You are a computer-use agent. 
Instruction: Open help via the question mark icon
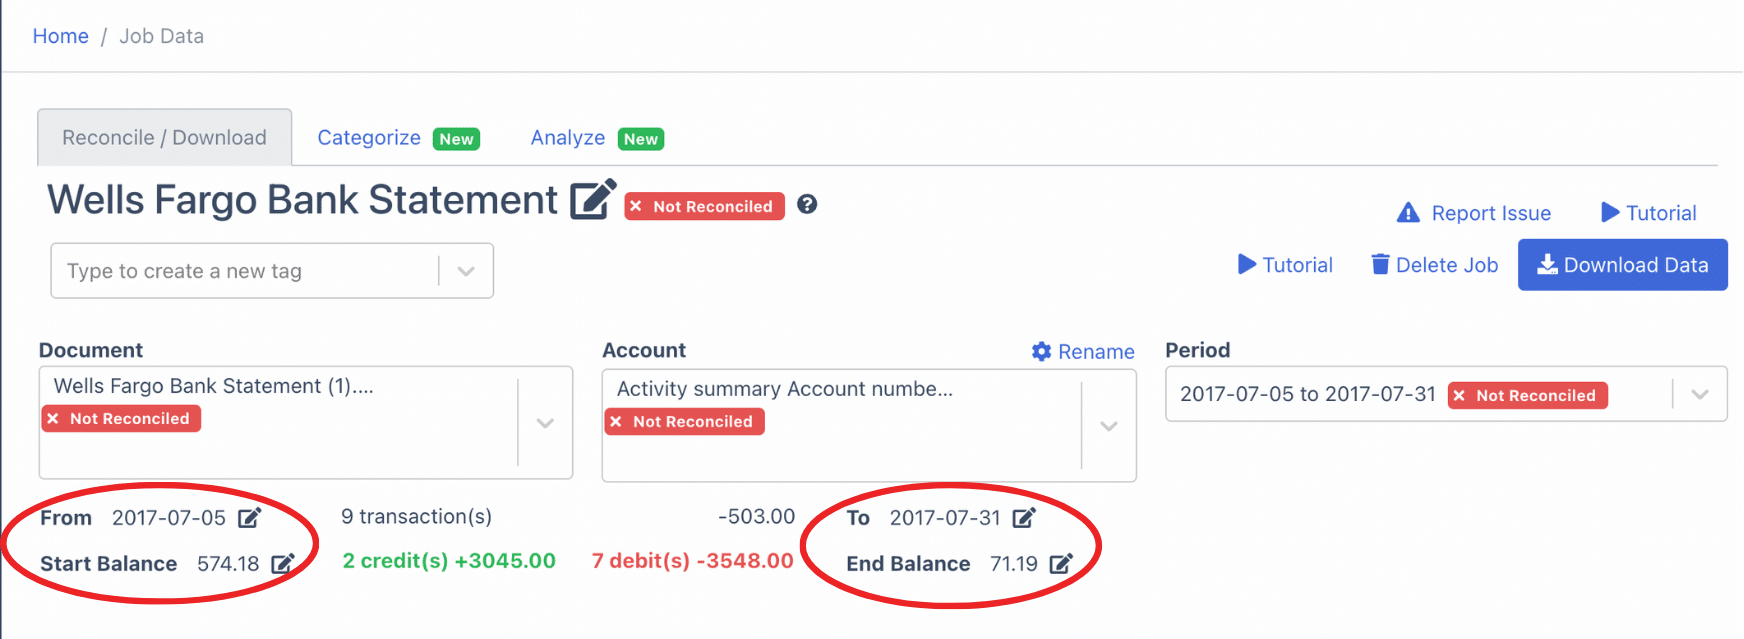(x=807, y=204)
